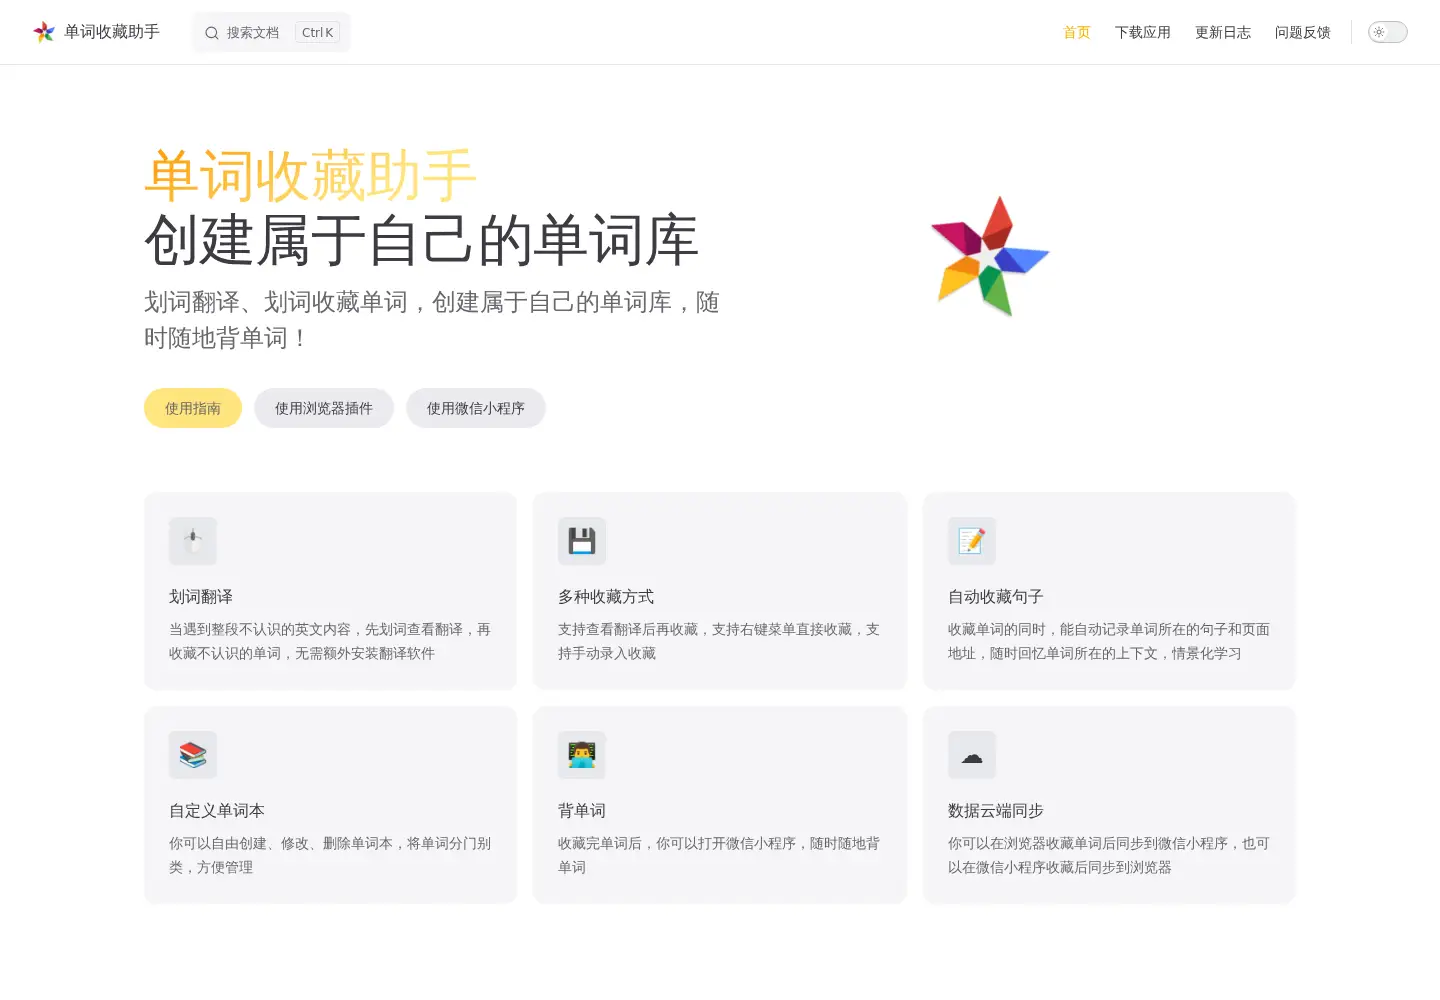Click the floppy disk icon on 多种收藏方式 card
This screenshot has width=1440, height=1000.
click(582, 541)
